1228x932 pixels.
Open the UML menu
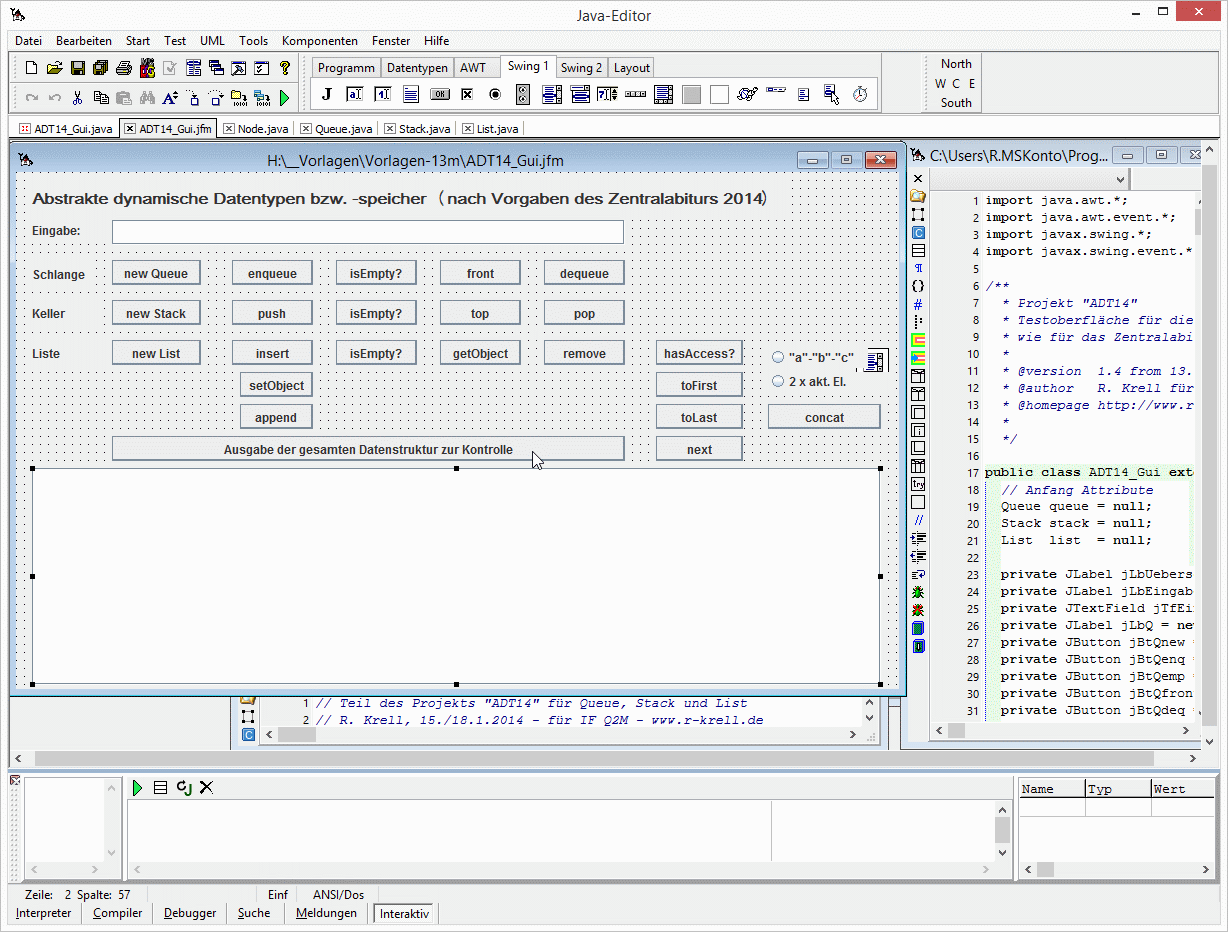212,41
